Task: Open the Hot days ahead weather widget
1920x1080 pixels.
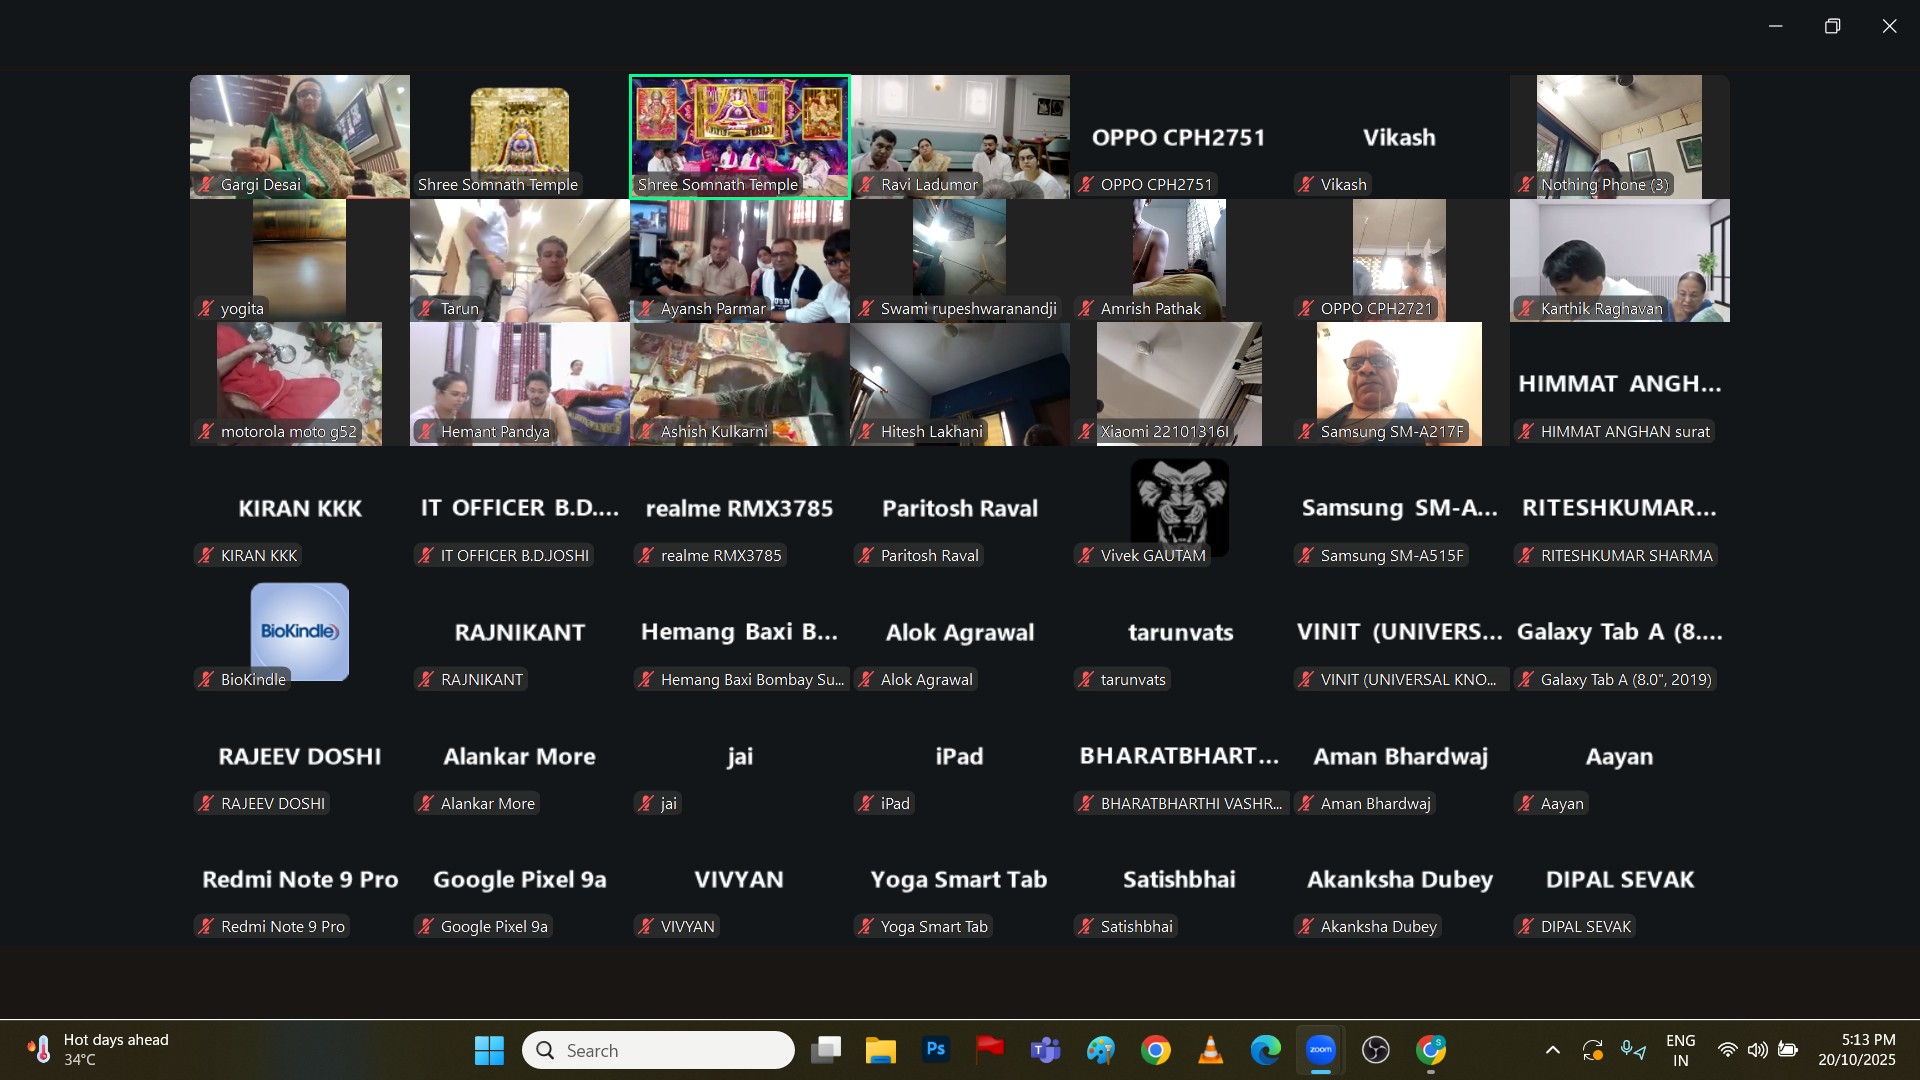Action: (x=100, y=1050)
